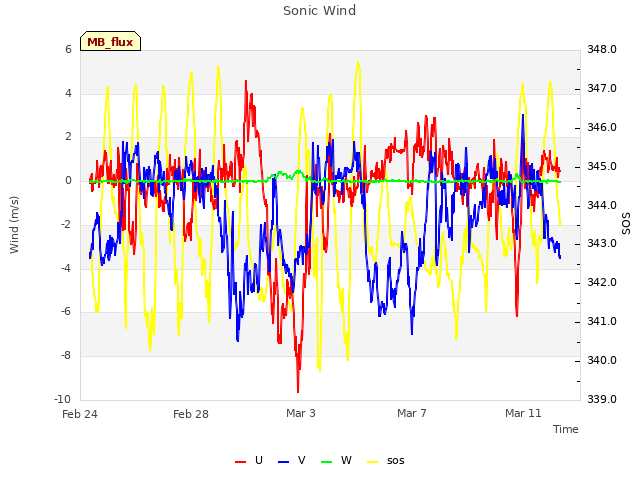Screen dimensions: 640x480
Task: Click the 345.0 right axis value
Action: coord(602,167)
